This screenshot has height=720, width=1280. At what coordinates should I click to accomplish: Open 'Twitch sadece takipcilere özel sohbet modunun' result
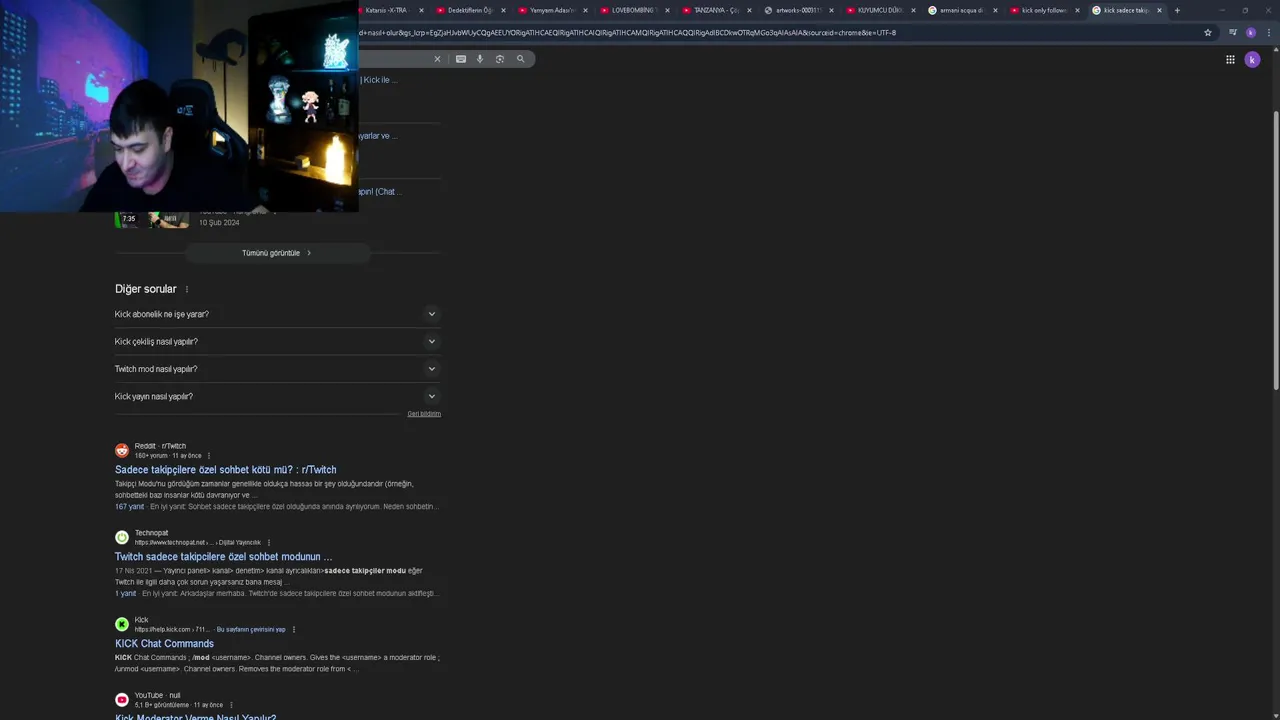(x=223, y=557)
